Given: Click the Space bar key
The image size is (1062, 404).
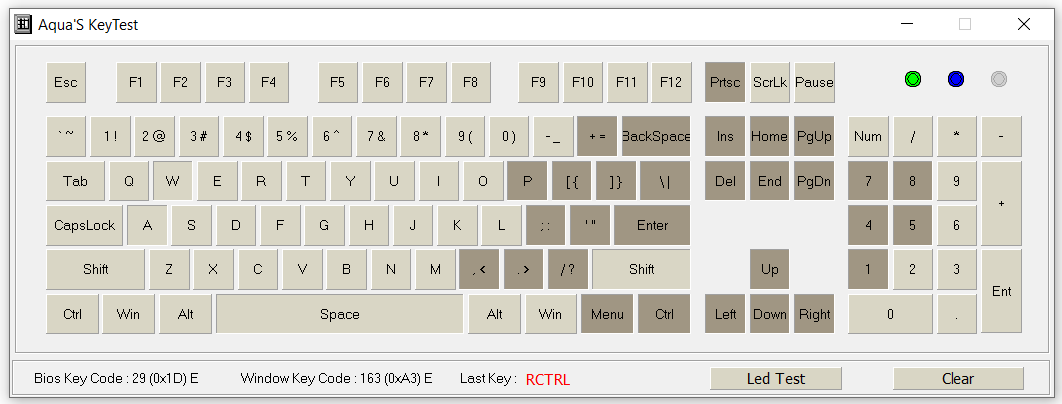Looking at the screenshot, I should coord(339,314).
